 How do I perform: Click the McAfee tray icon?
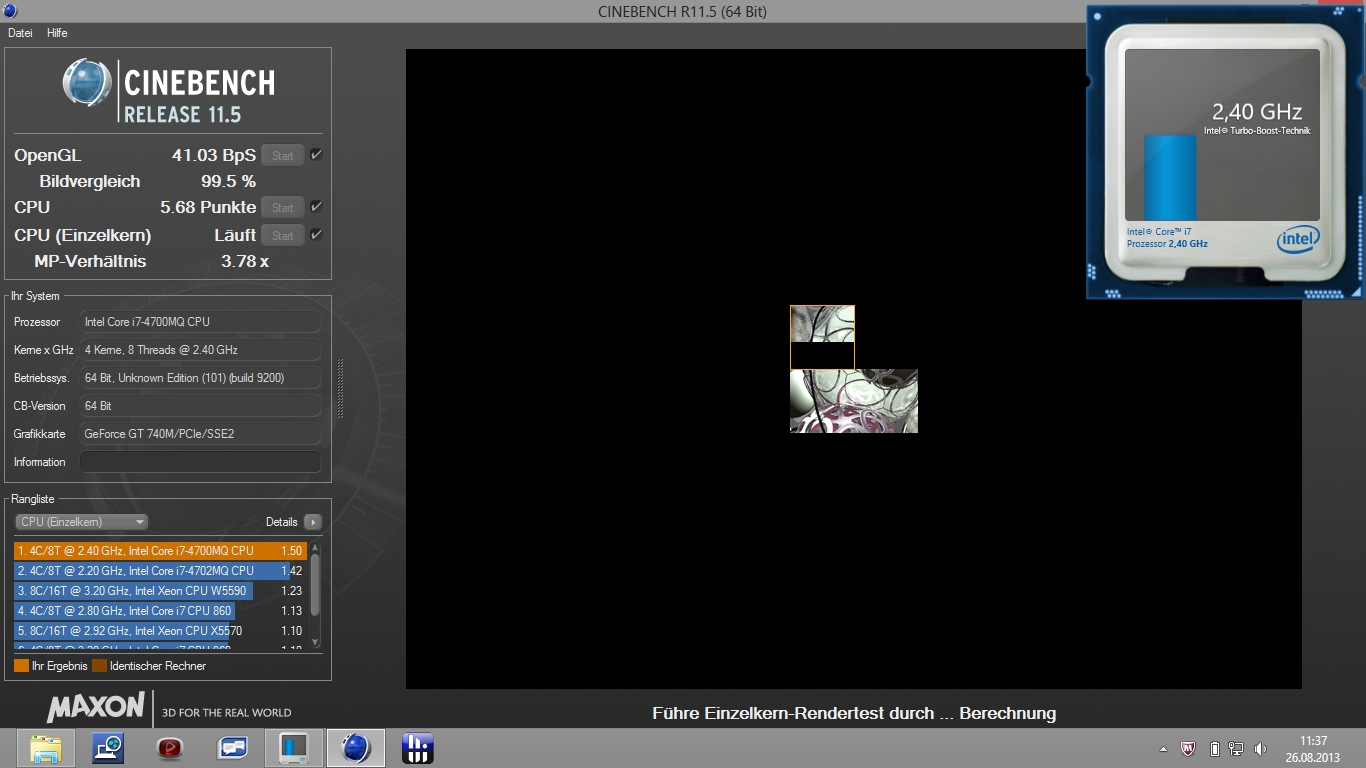pyautogui.click(x=1188, y=749)
